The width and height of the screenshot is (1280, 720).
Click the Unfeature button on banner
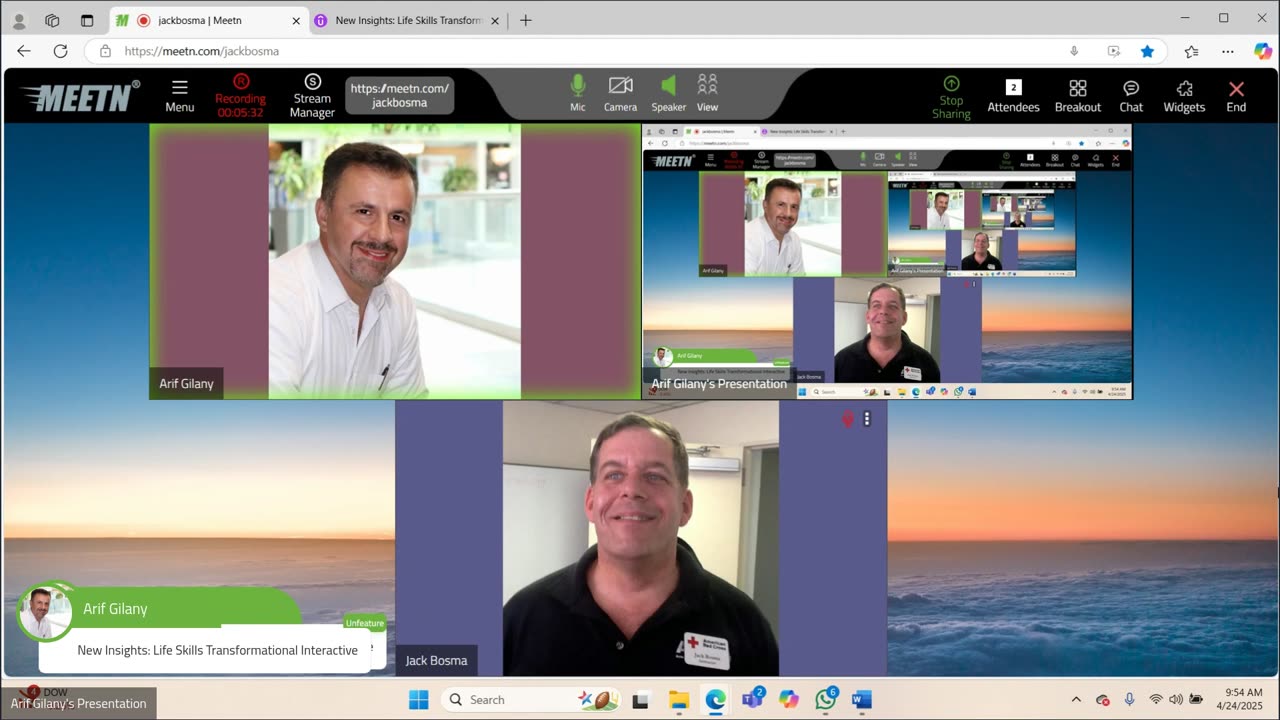(x=364, y=623)
